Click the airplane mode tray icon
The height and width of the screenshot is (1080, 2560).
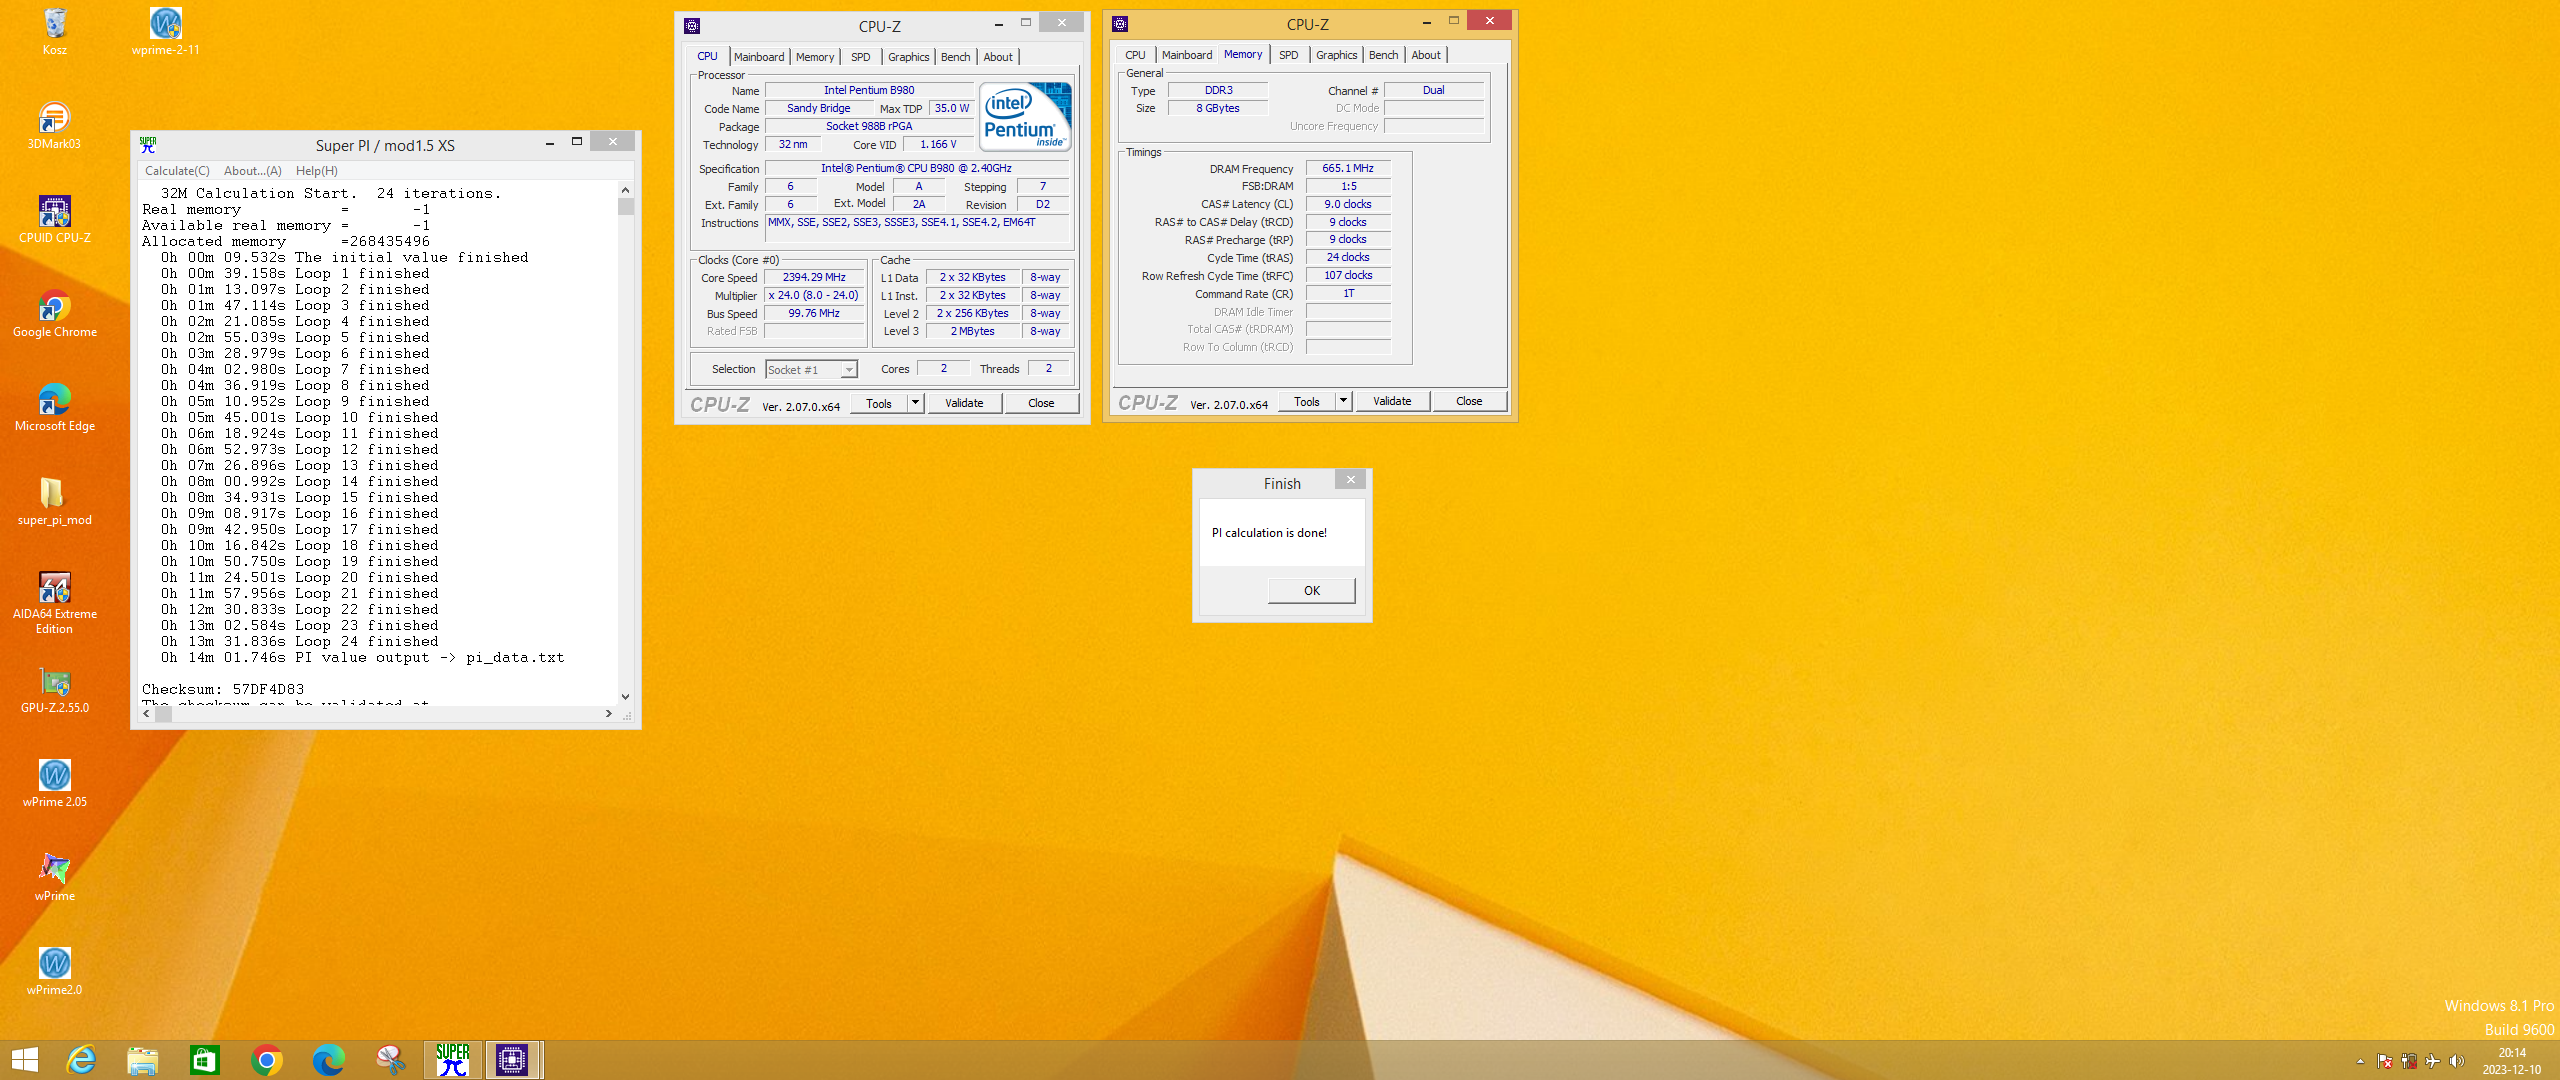coord(2432,1061)
